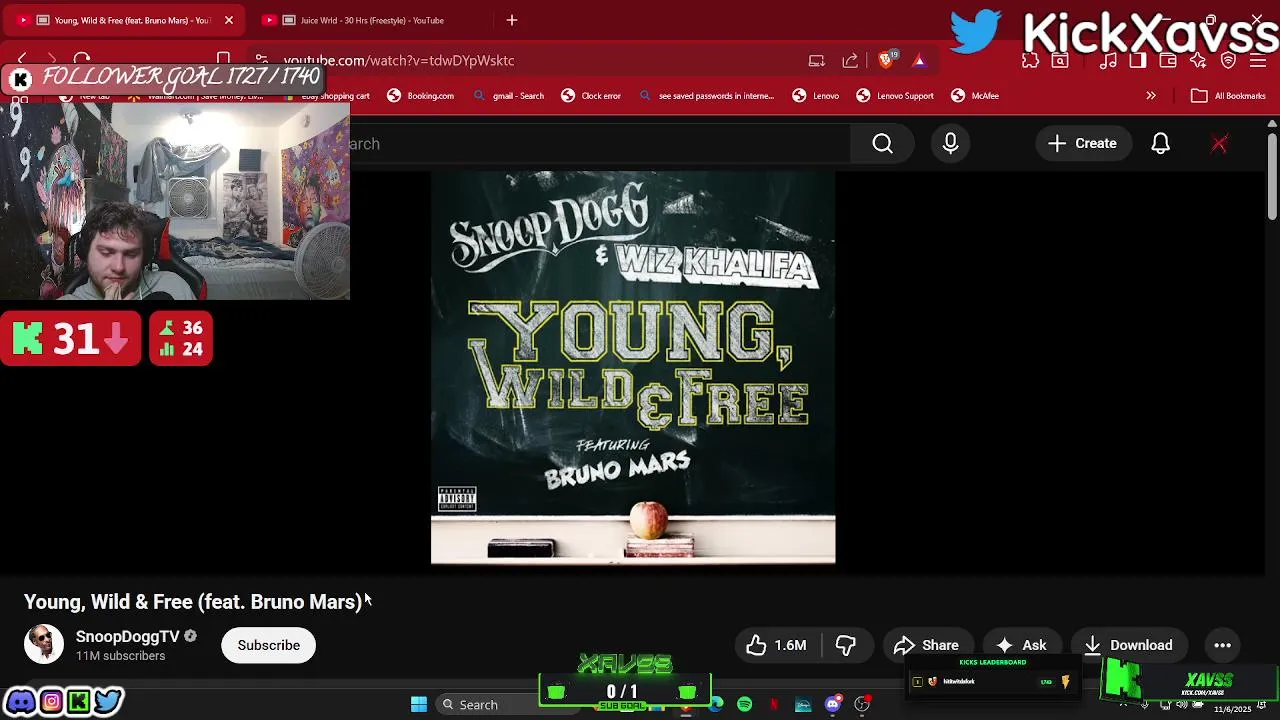Open the SnoopDoggTV channel name link

(x=128, y=637)
